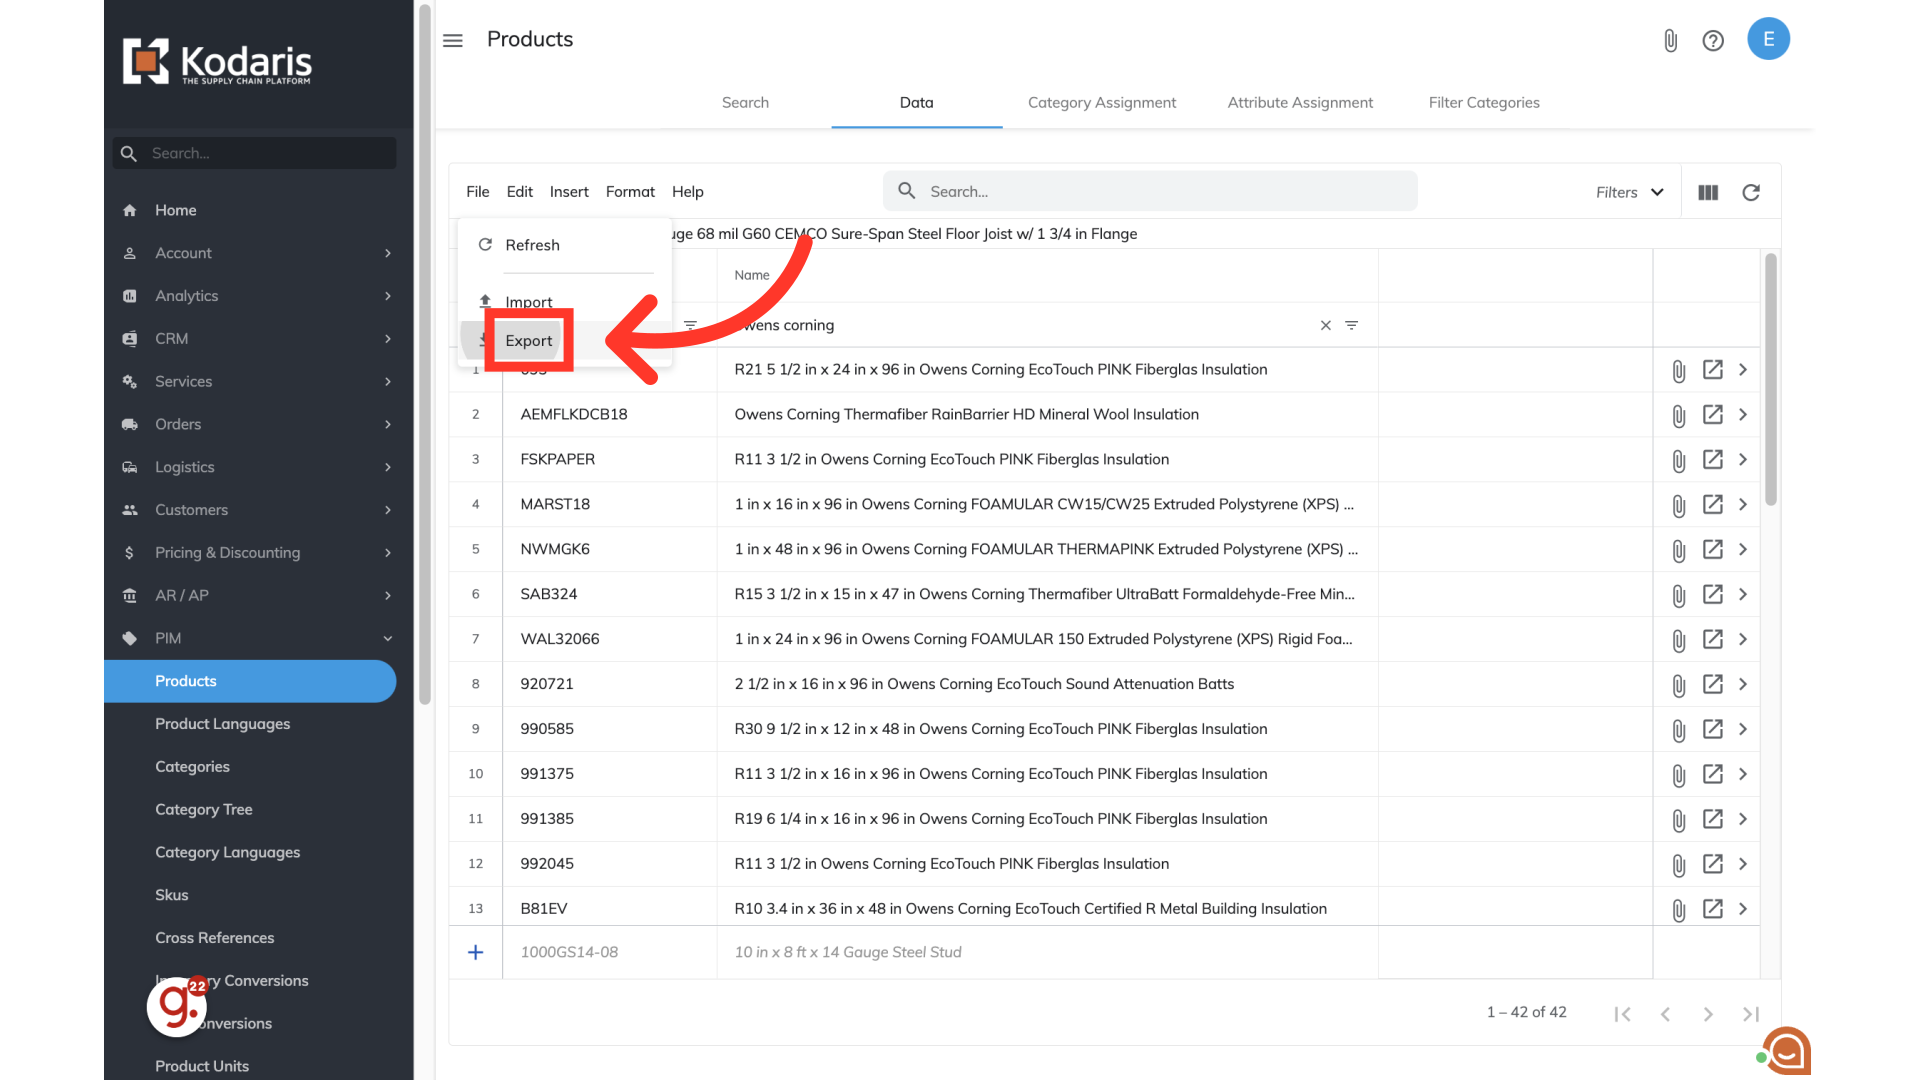Click the column chooser icon
Screen dimensions: 1920x1080
click(1708, 192)
